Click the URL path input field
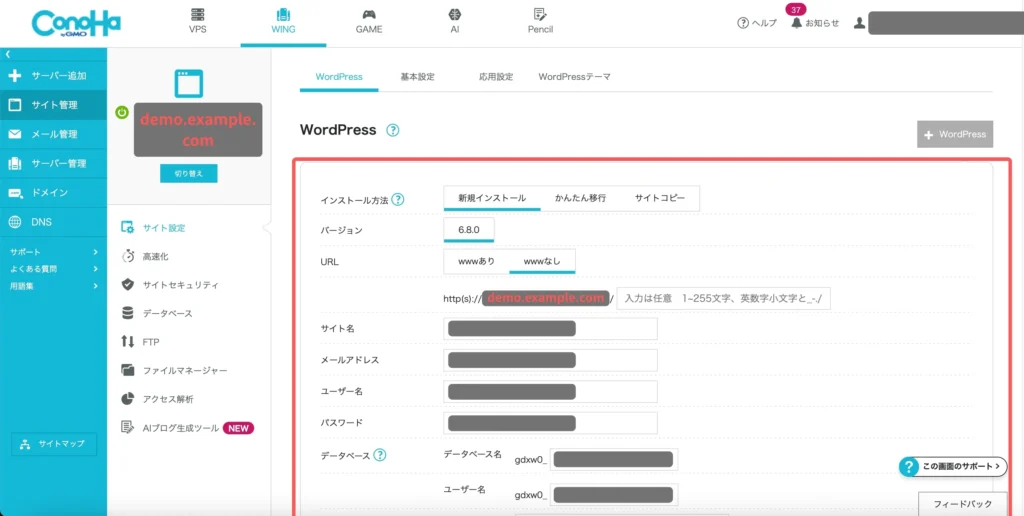Image resolution: width=1024 pixels, height=516 pixels. 724,299
